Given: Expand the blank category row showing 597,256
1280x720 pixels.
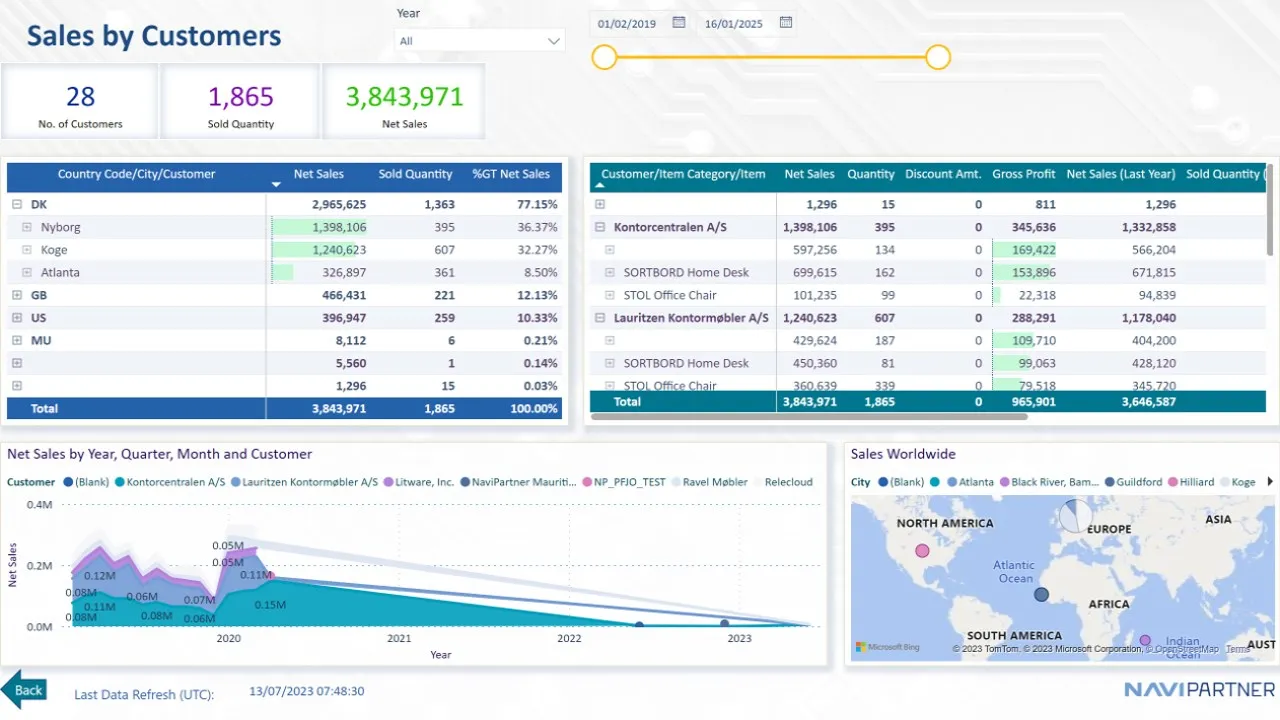Looking at the screenshot, I should 610,250.
